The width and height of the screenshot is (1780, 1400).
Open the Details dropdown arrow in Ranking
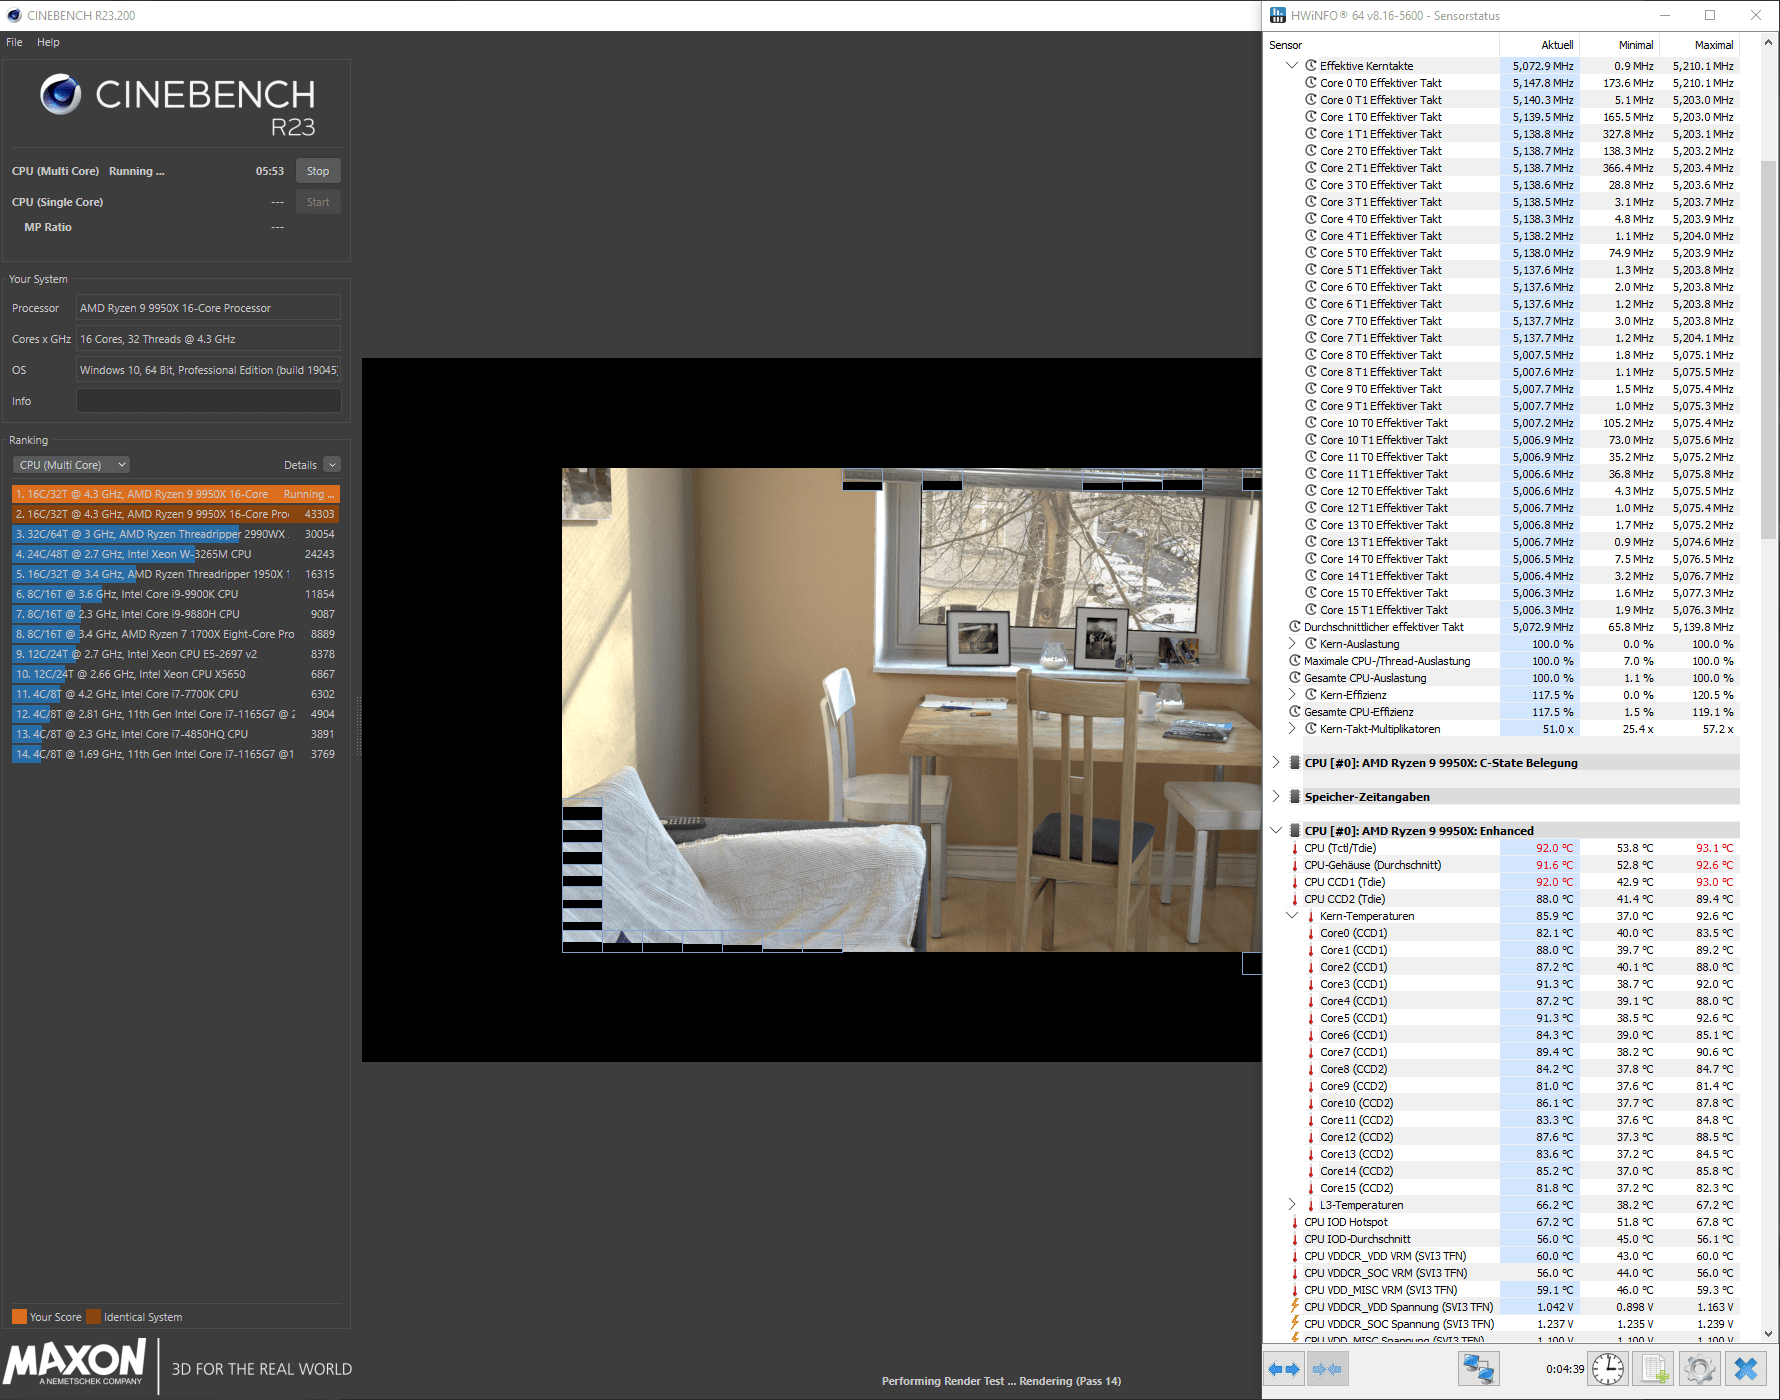click(332, 465)
